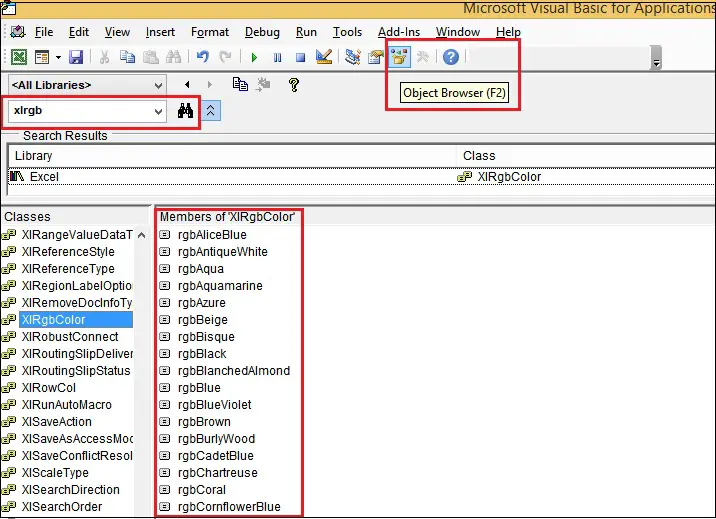
Task: Open the Window menu
Action: click(458, 32)
